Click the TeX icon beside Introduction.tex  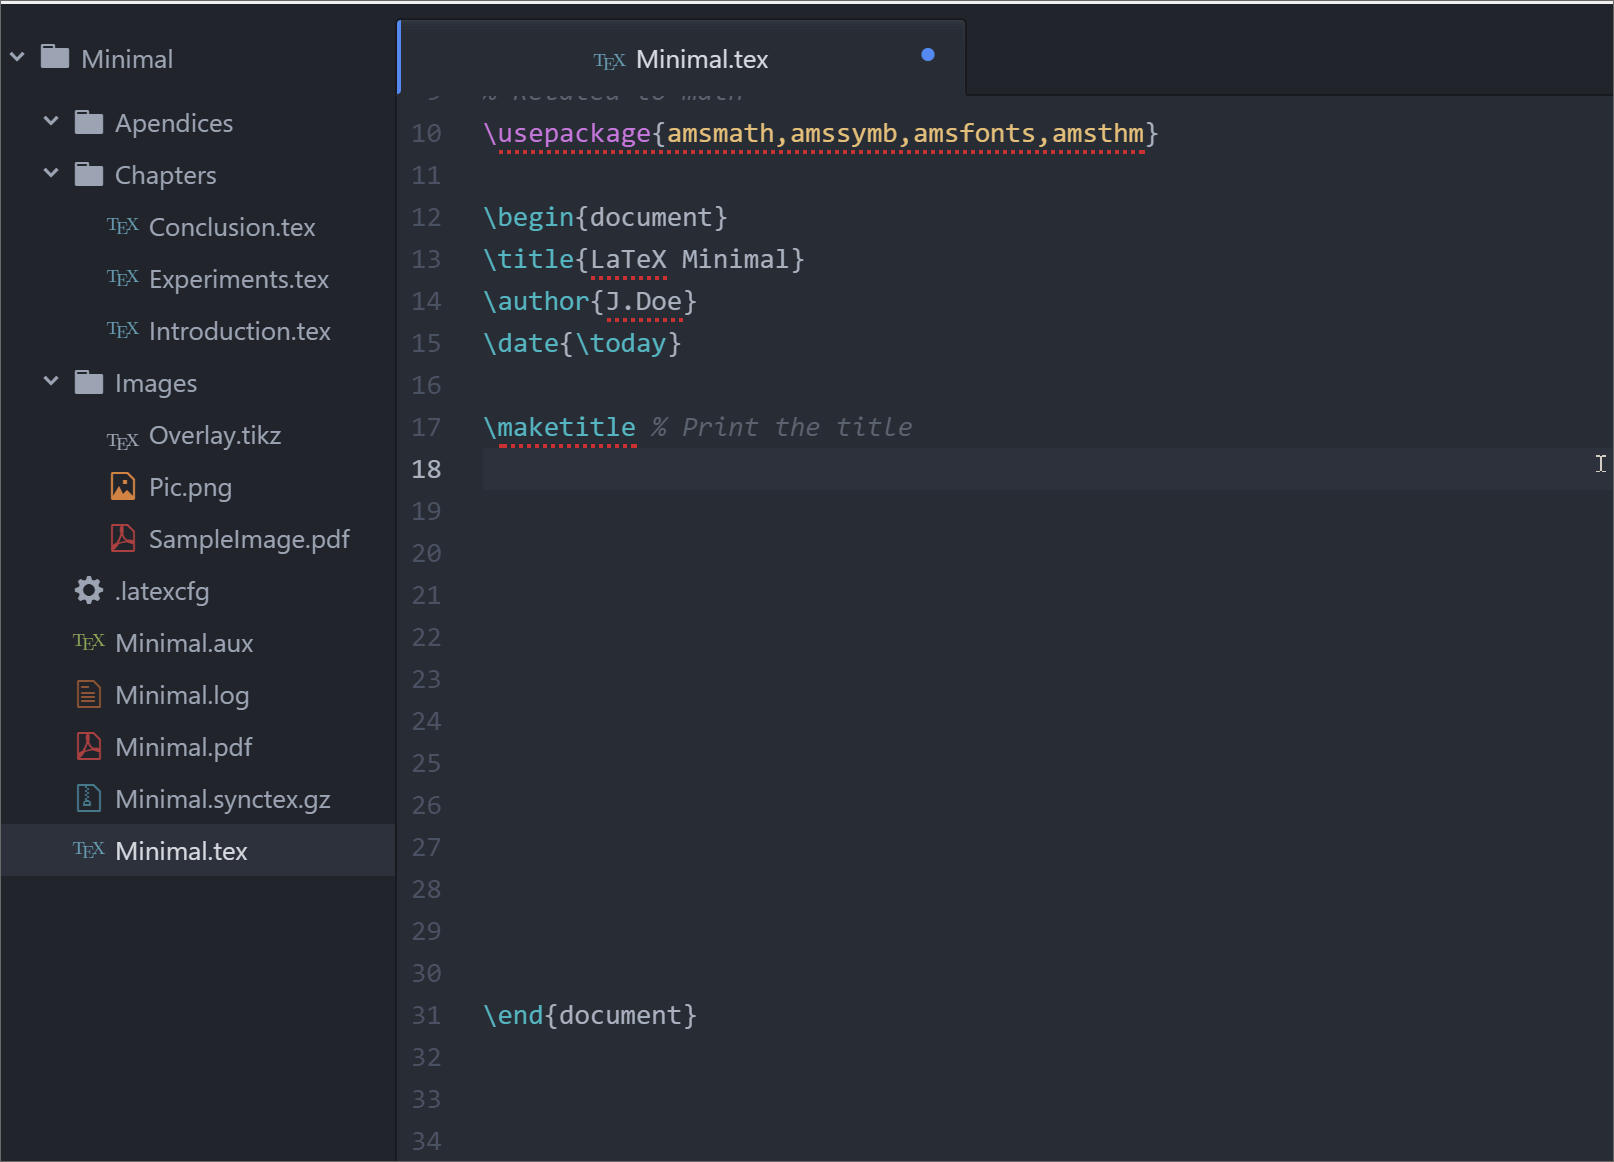(x=123, y=330)
